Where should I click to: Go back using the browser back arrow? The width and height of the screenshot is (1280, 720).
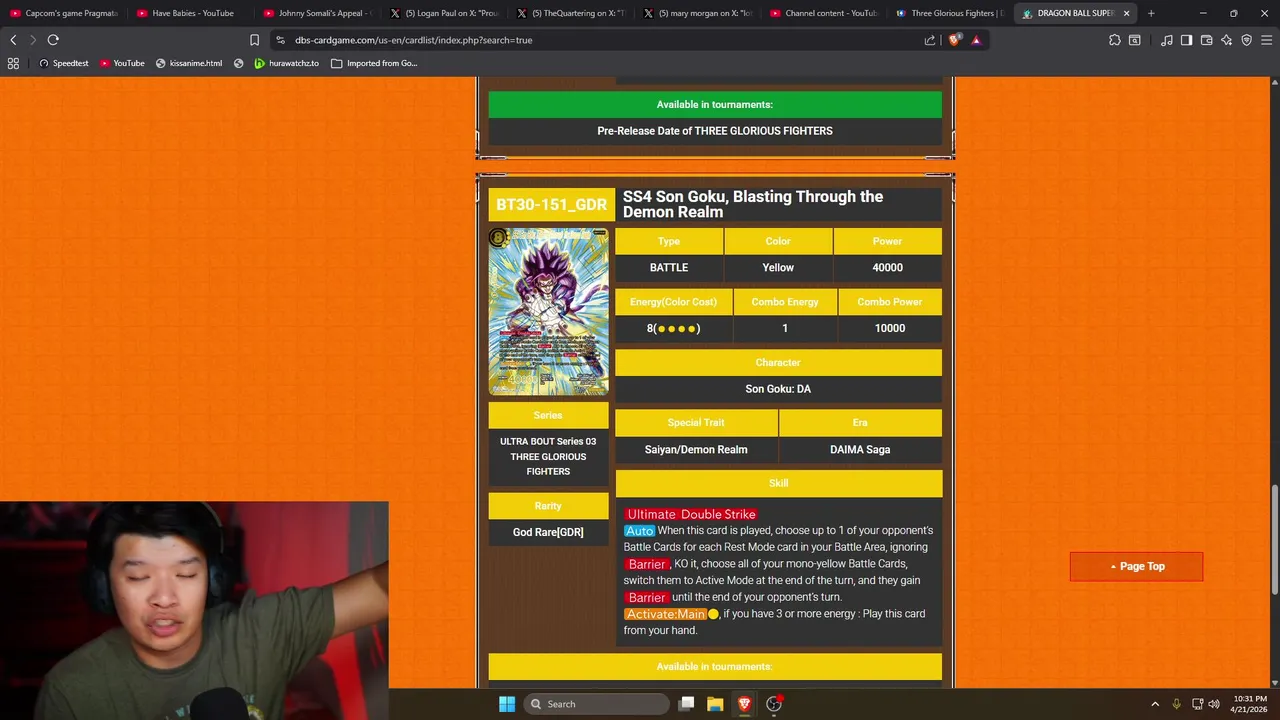click(13, 40)
